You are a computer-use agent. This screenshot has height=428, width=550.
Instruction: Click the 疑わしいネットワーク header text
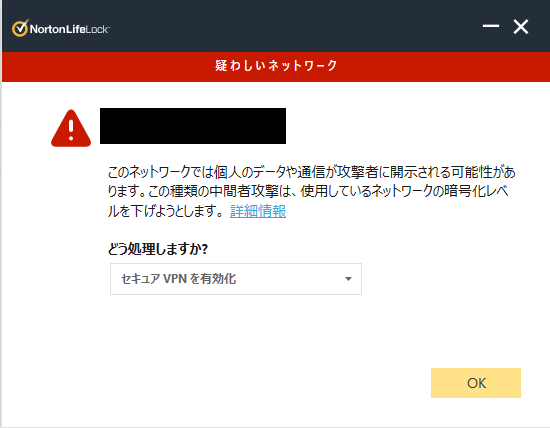[276, 66]
